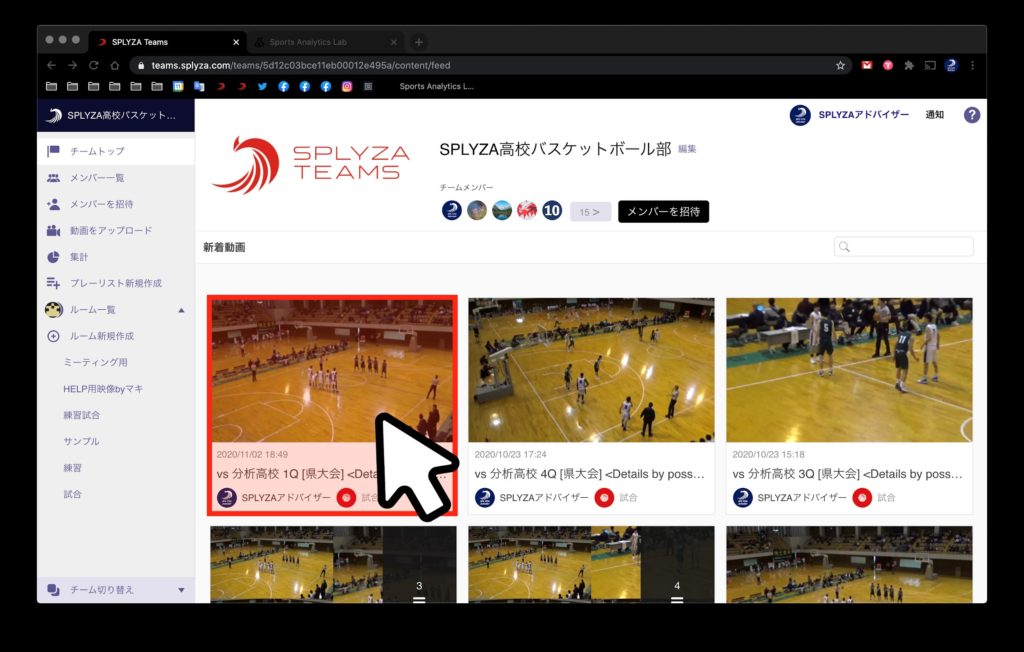Bookmark this page with the star icon
1024x652 pixels.
840,65
